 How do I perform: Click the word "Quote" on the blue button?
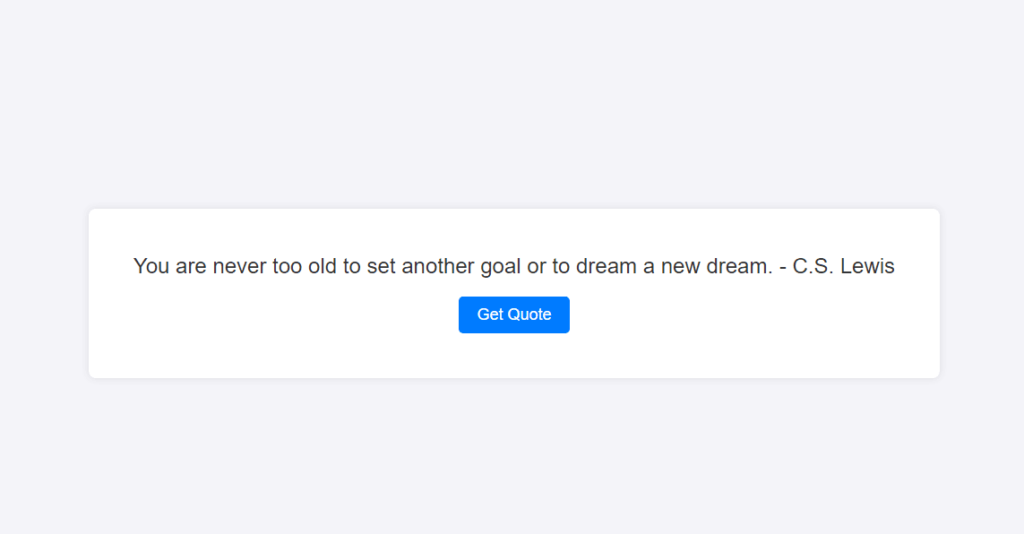point(529,315)
